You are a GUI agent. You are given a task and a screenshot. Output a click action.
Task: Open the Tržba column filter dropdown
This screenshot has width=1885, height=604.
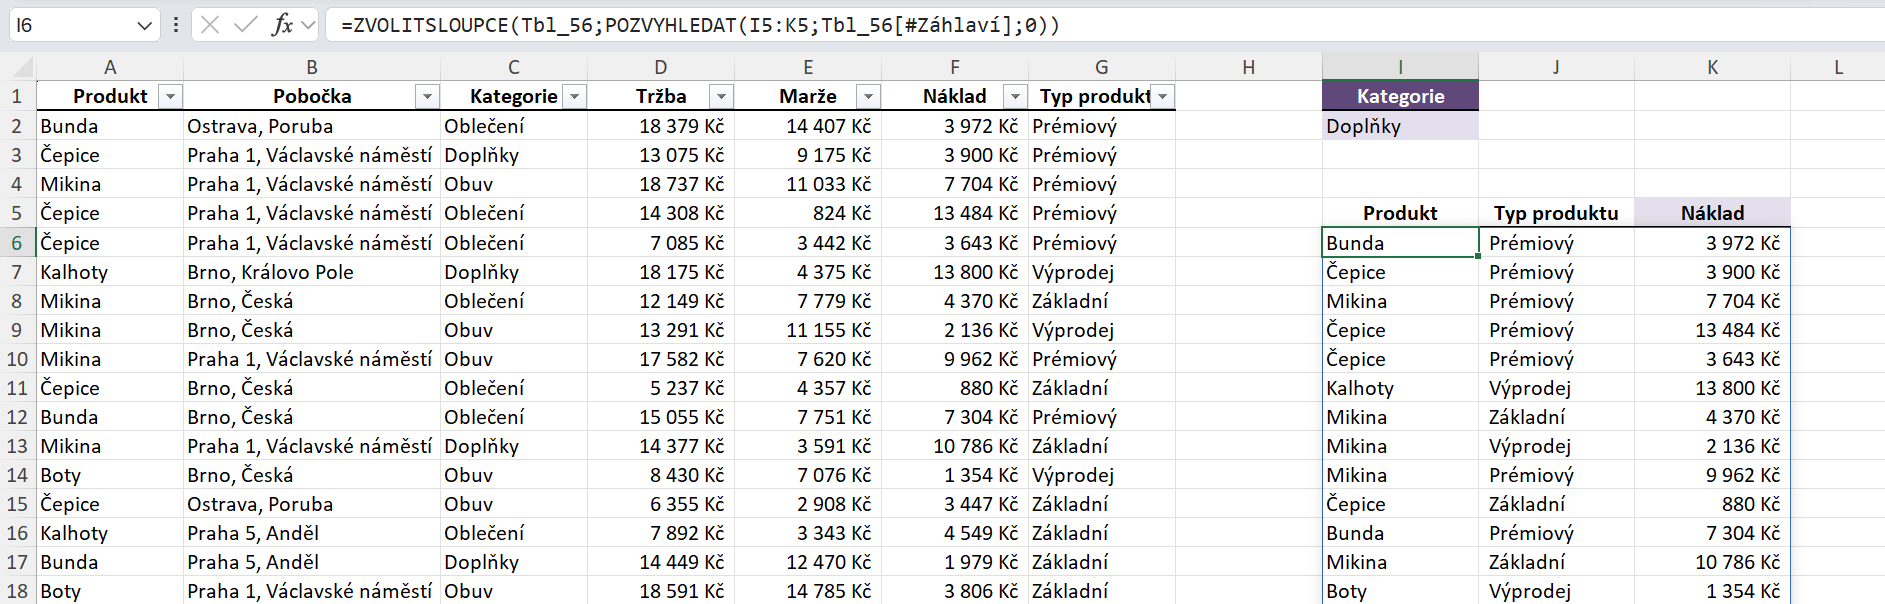(x=721, y=97)
